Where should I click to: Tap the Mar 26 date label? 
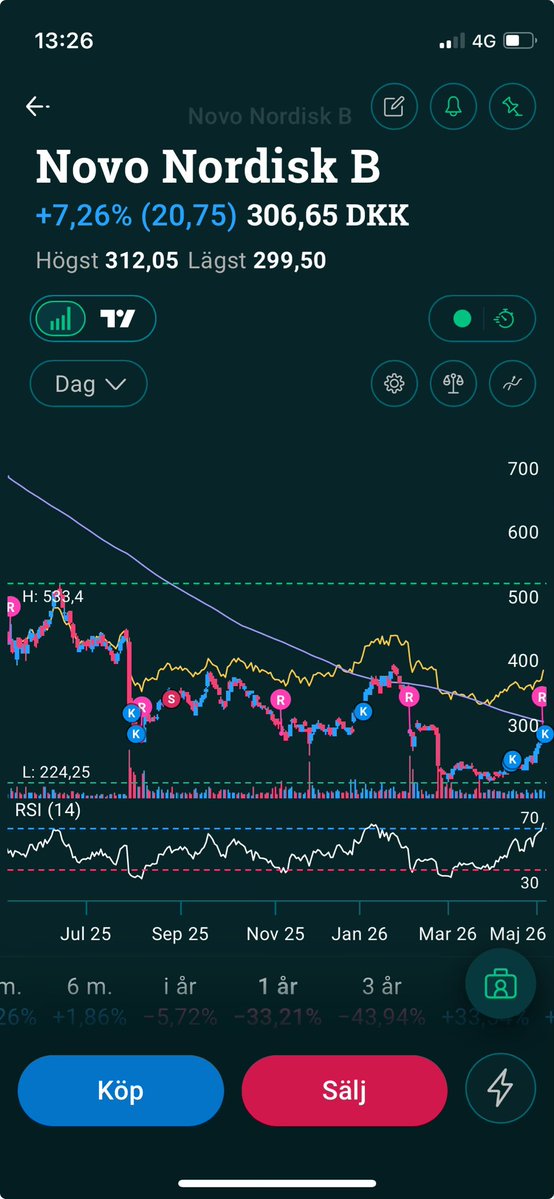[448, 934]
